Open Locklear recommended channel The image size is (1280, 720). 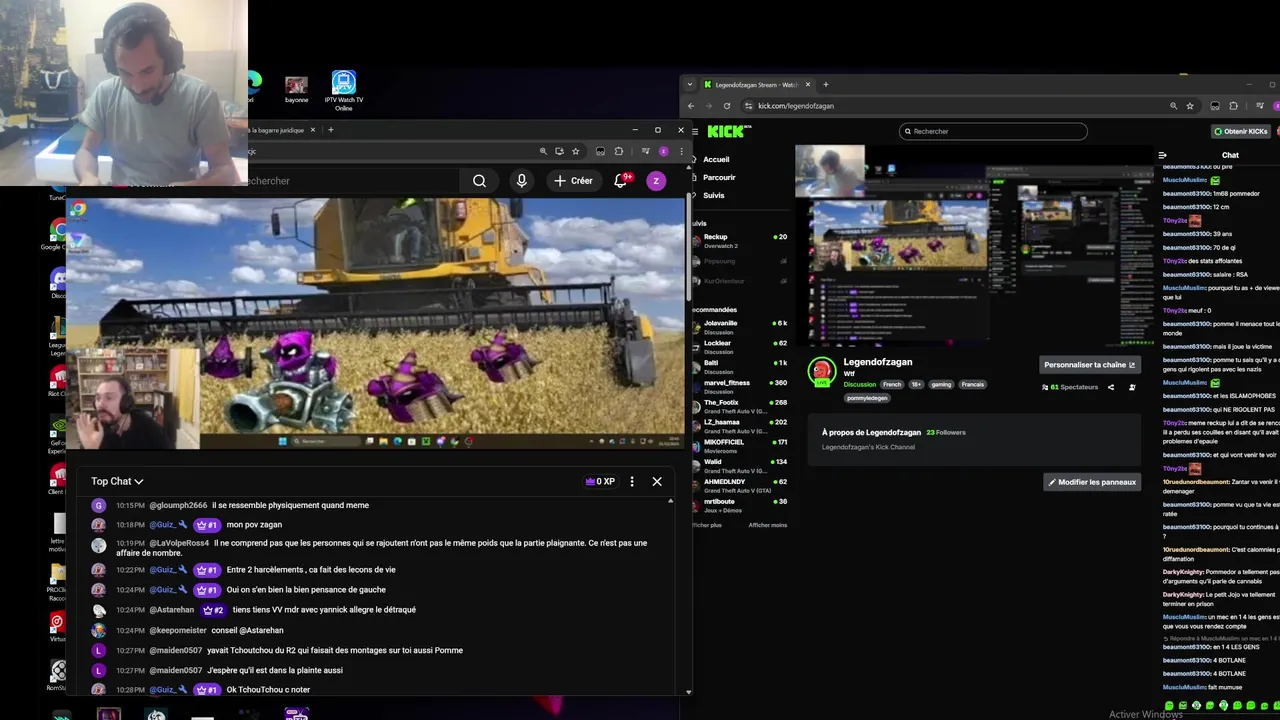click(x=740, y=347)
